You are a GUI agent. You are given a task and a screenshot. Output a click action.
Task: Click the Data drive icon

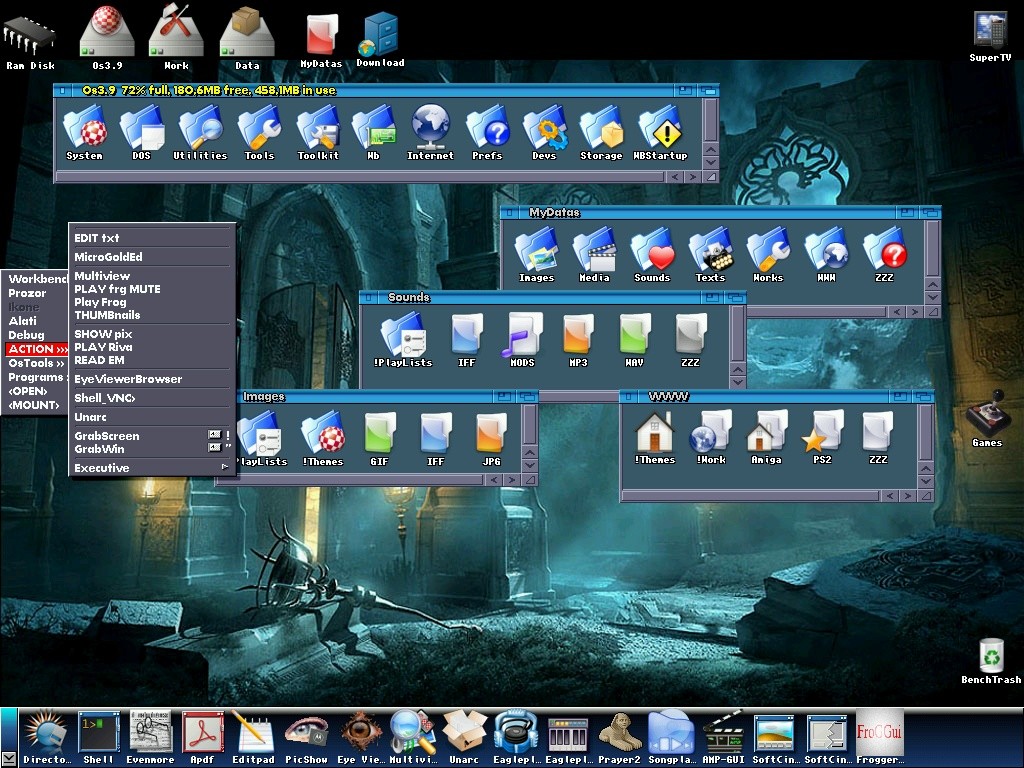coord(247,38)
